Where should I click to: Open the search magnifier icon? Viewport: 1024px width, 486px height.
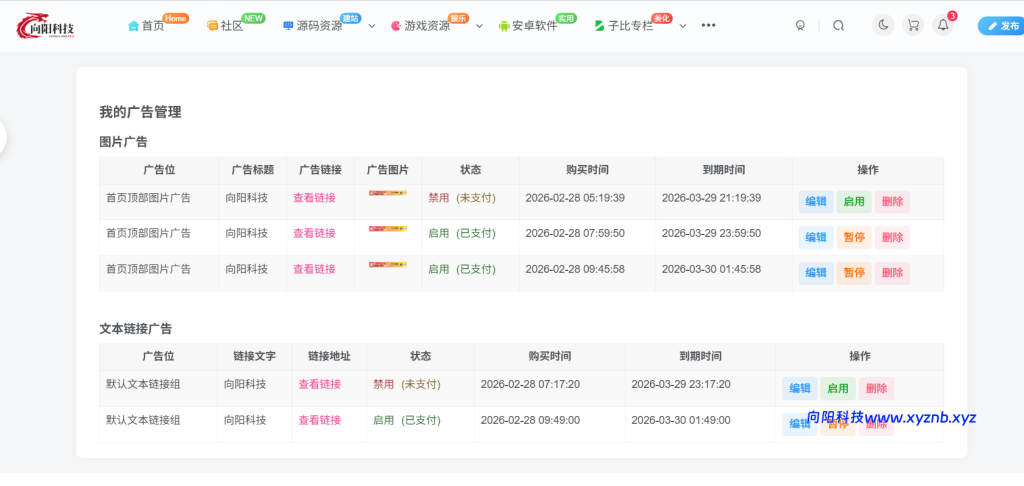(839, 25)
